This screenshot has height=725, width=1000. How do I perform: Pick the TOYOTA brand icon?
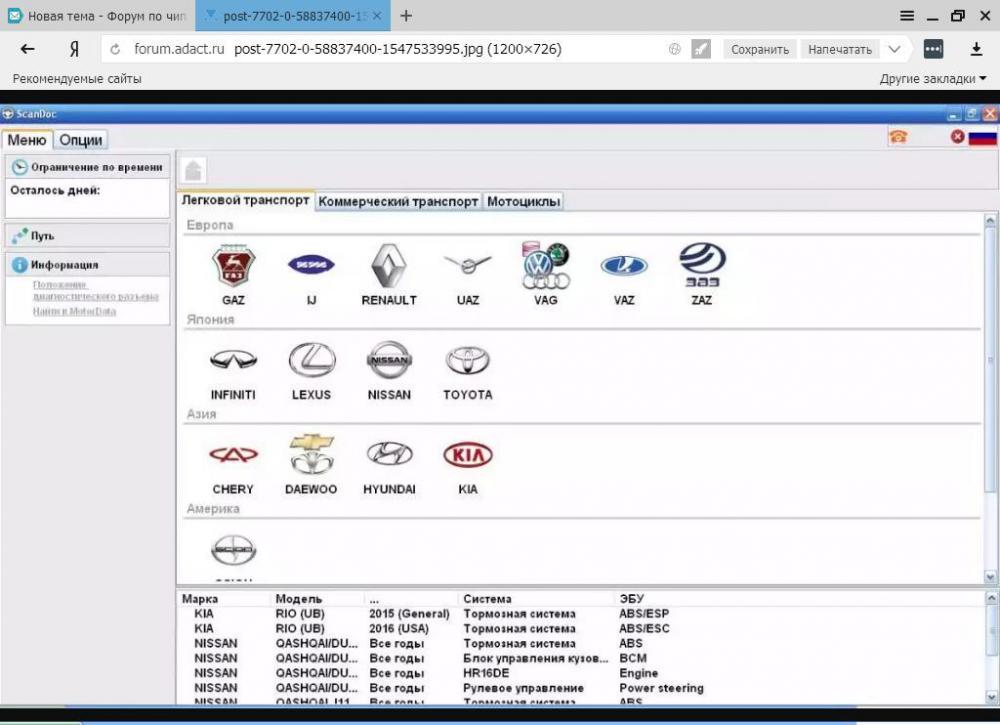[x=467, y=361]
